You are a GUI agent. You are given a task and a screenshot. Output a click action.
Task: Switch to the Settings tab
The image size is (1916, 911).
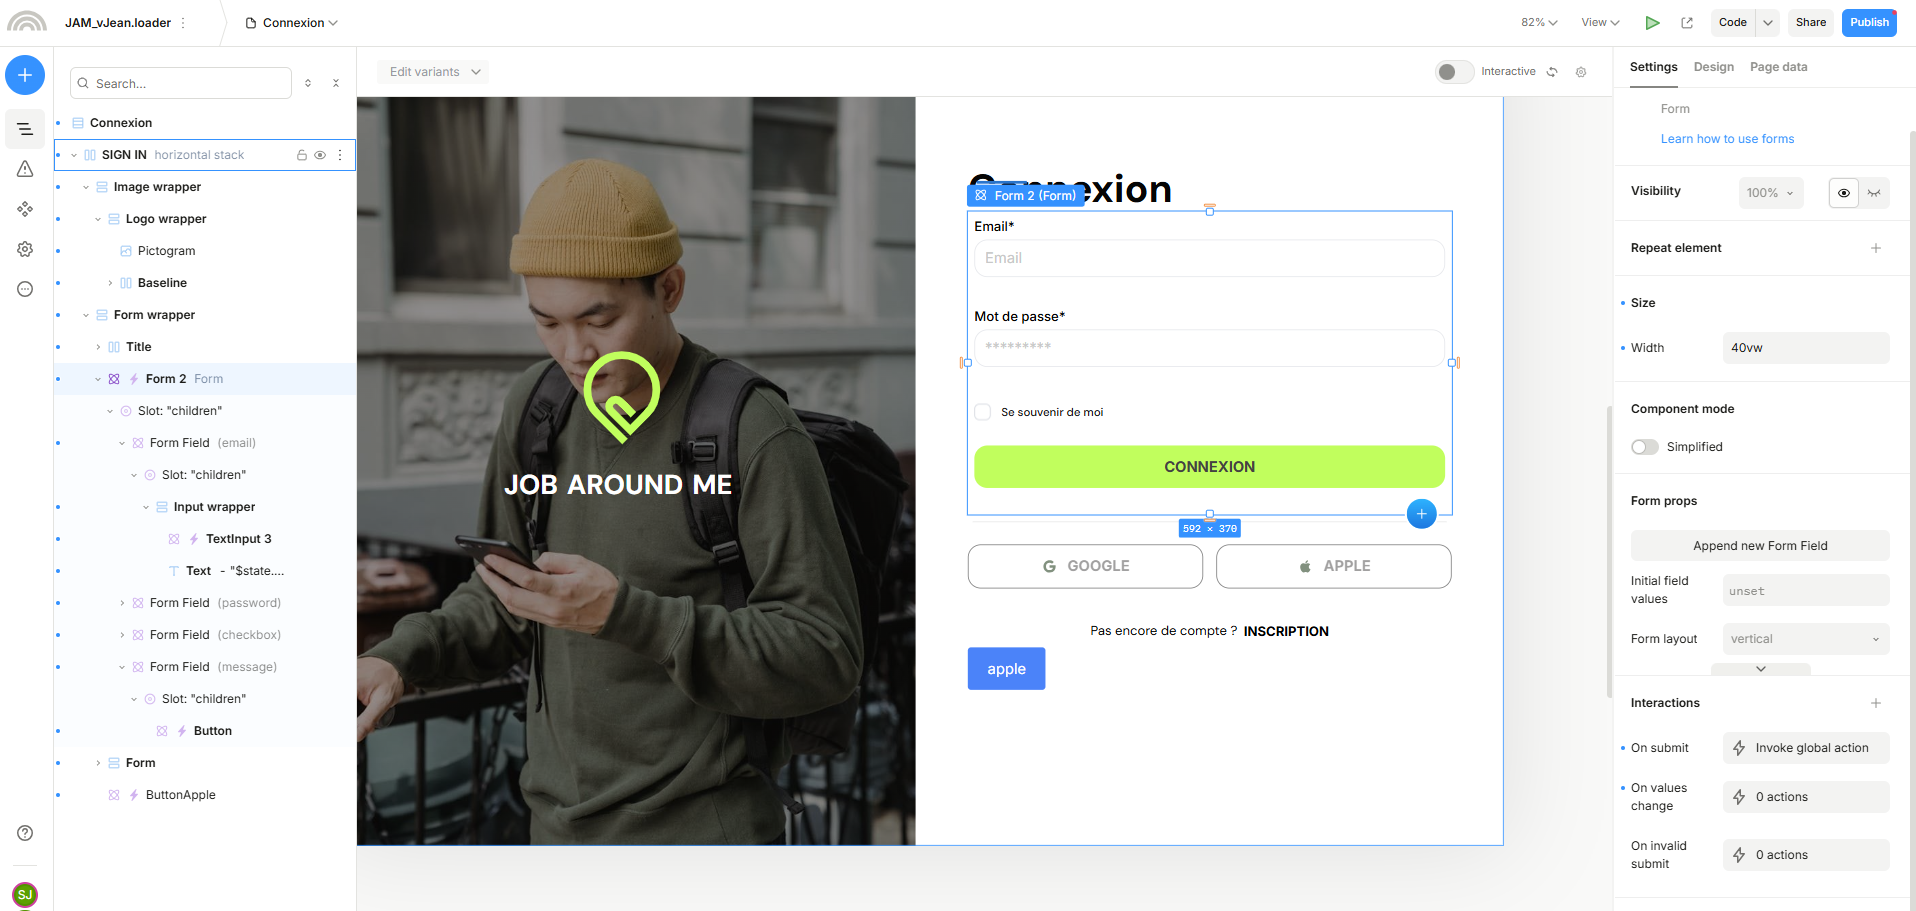[x=1653, y=67]
